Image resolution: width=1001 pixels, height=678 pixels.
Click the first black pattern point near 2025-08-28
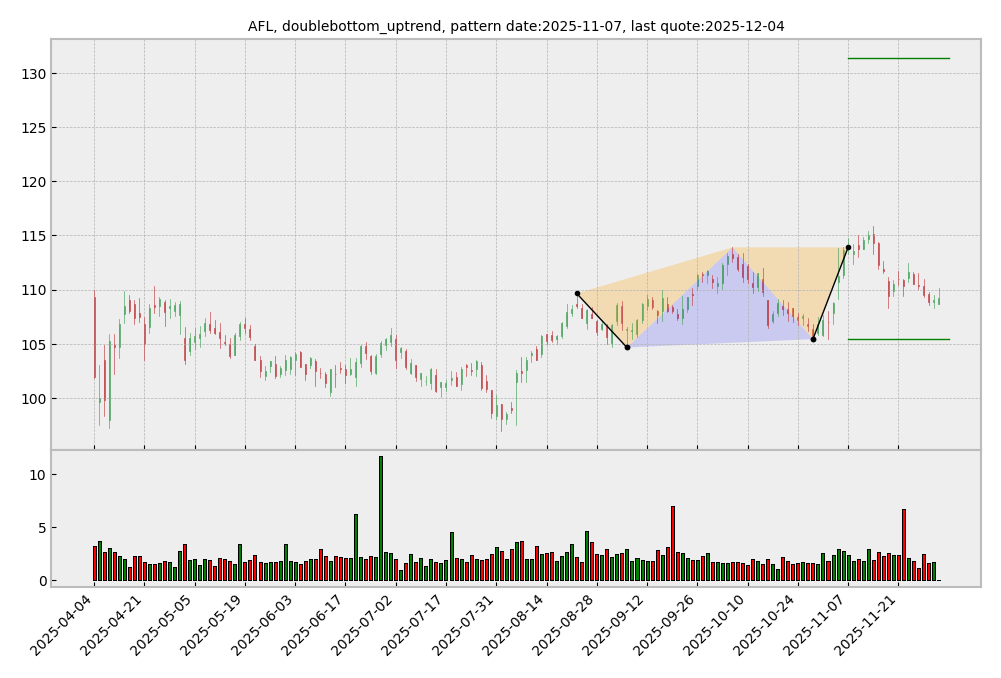tap(577, 293)
